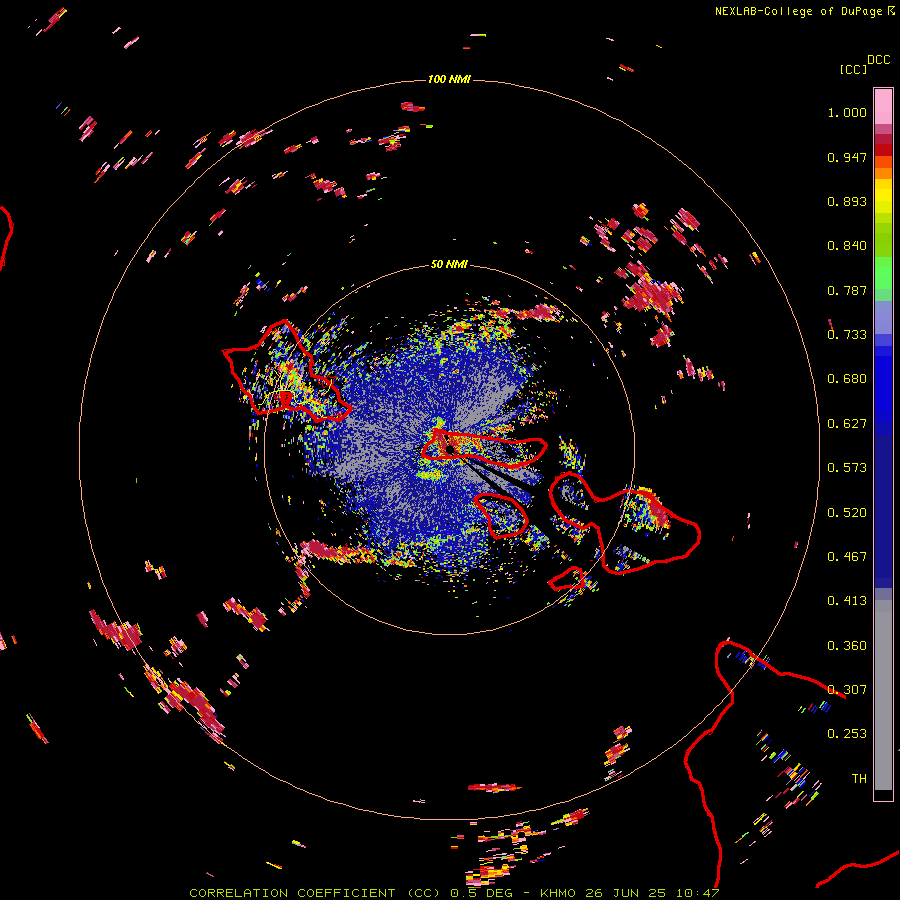Viewport: 900px width, 900px height.
Task: Click the 0.787 scale value
Action: [847, 290]
